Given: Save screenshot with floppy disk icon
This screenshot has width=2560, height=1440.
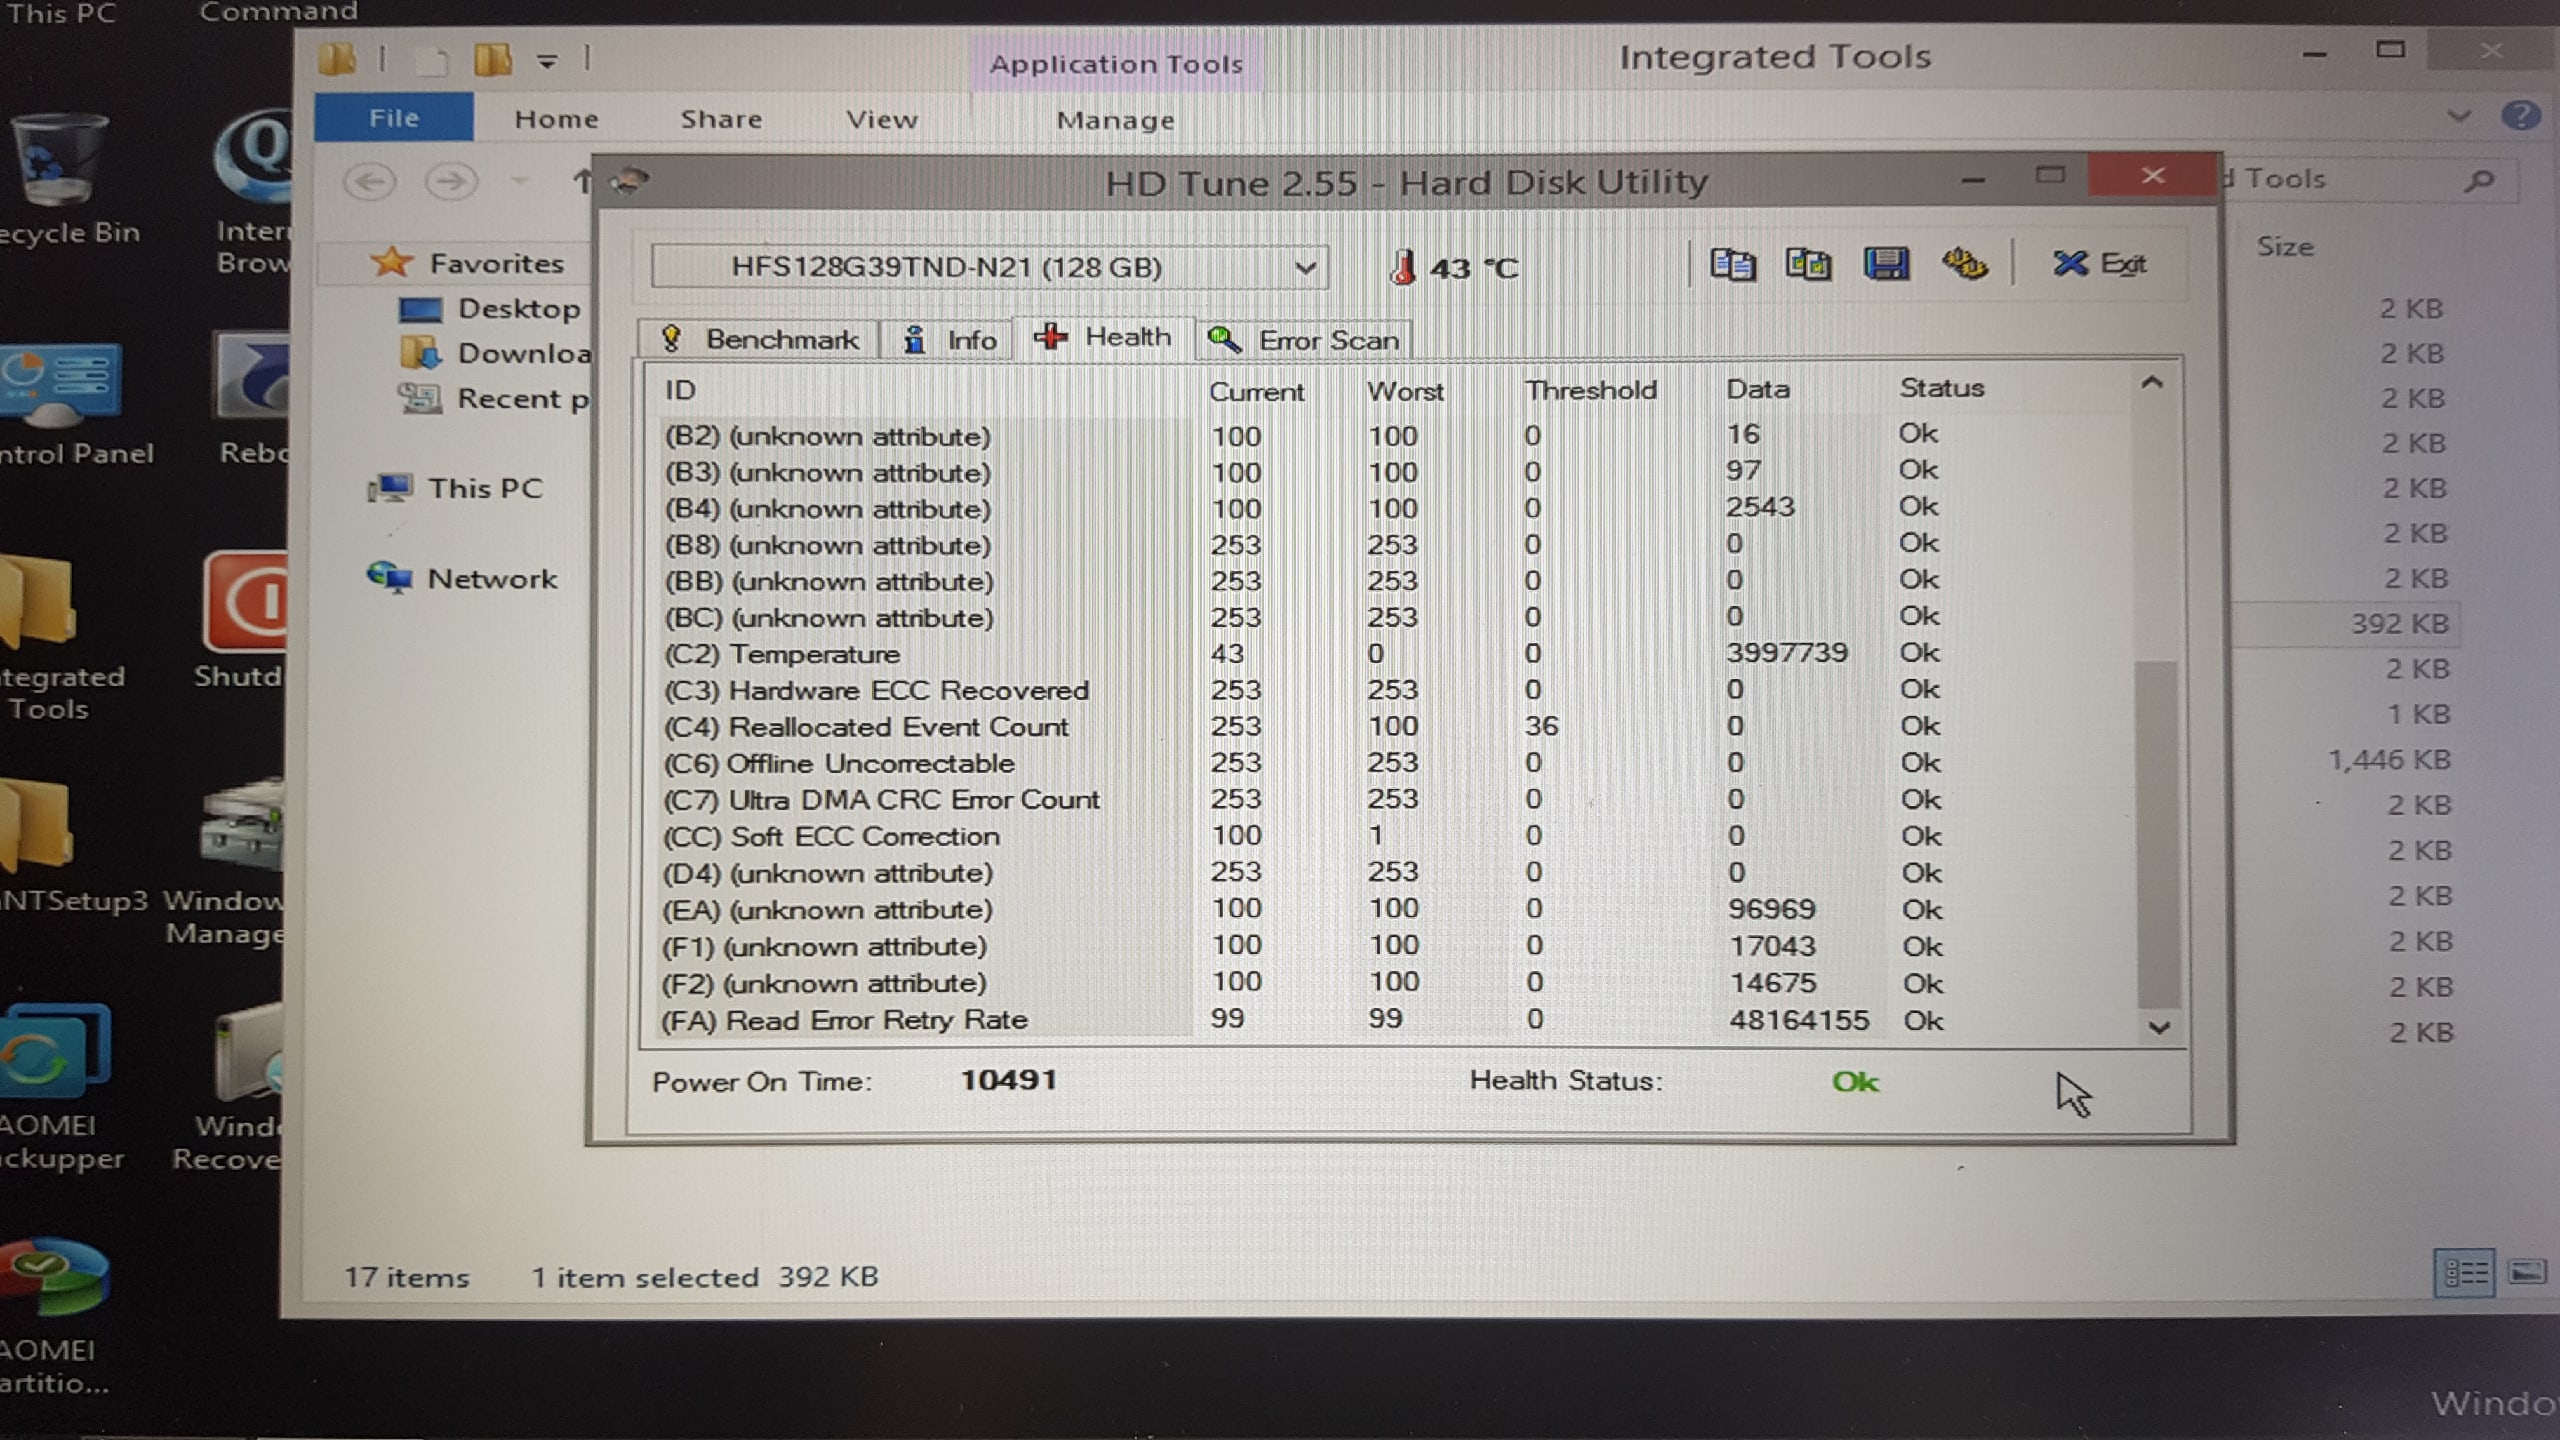Looking at the screenshot, I should pyautogui.click(x=1885, y=264).
